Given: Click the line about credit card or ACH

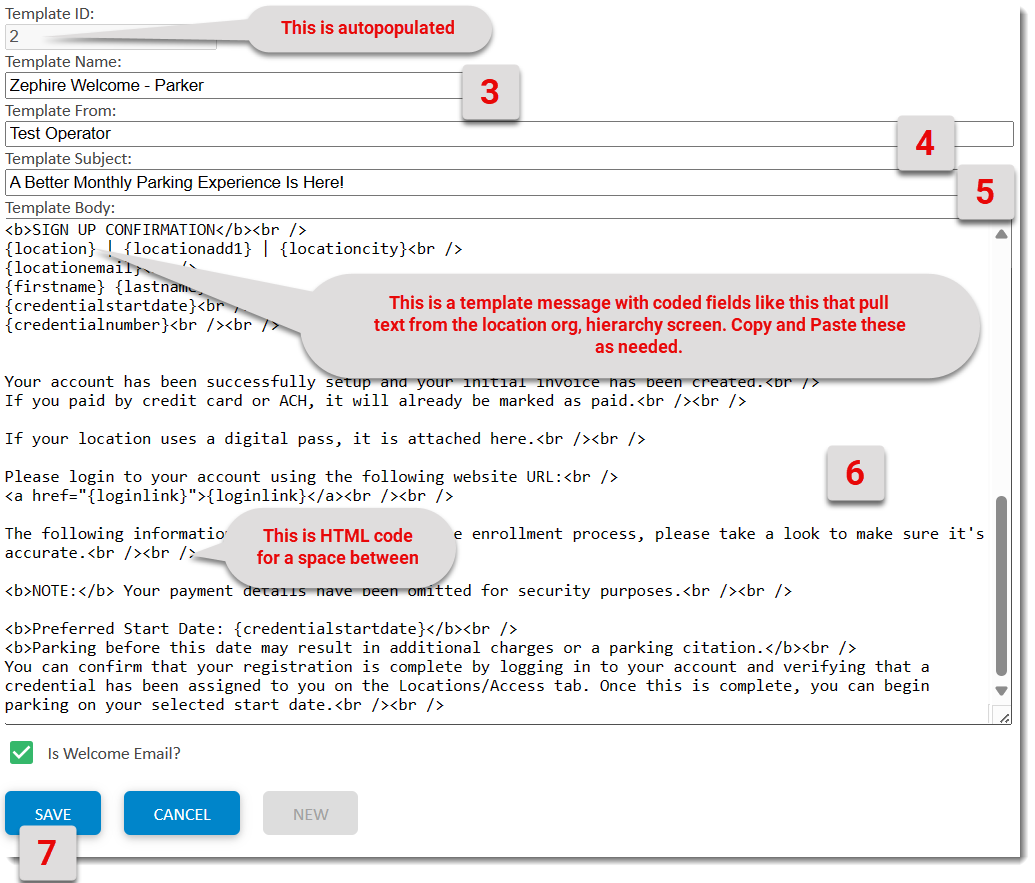Looking at the screenshot, I should point(376,401).
